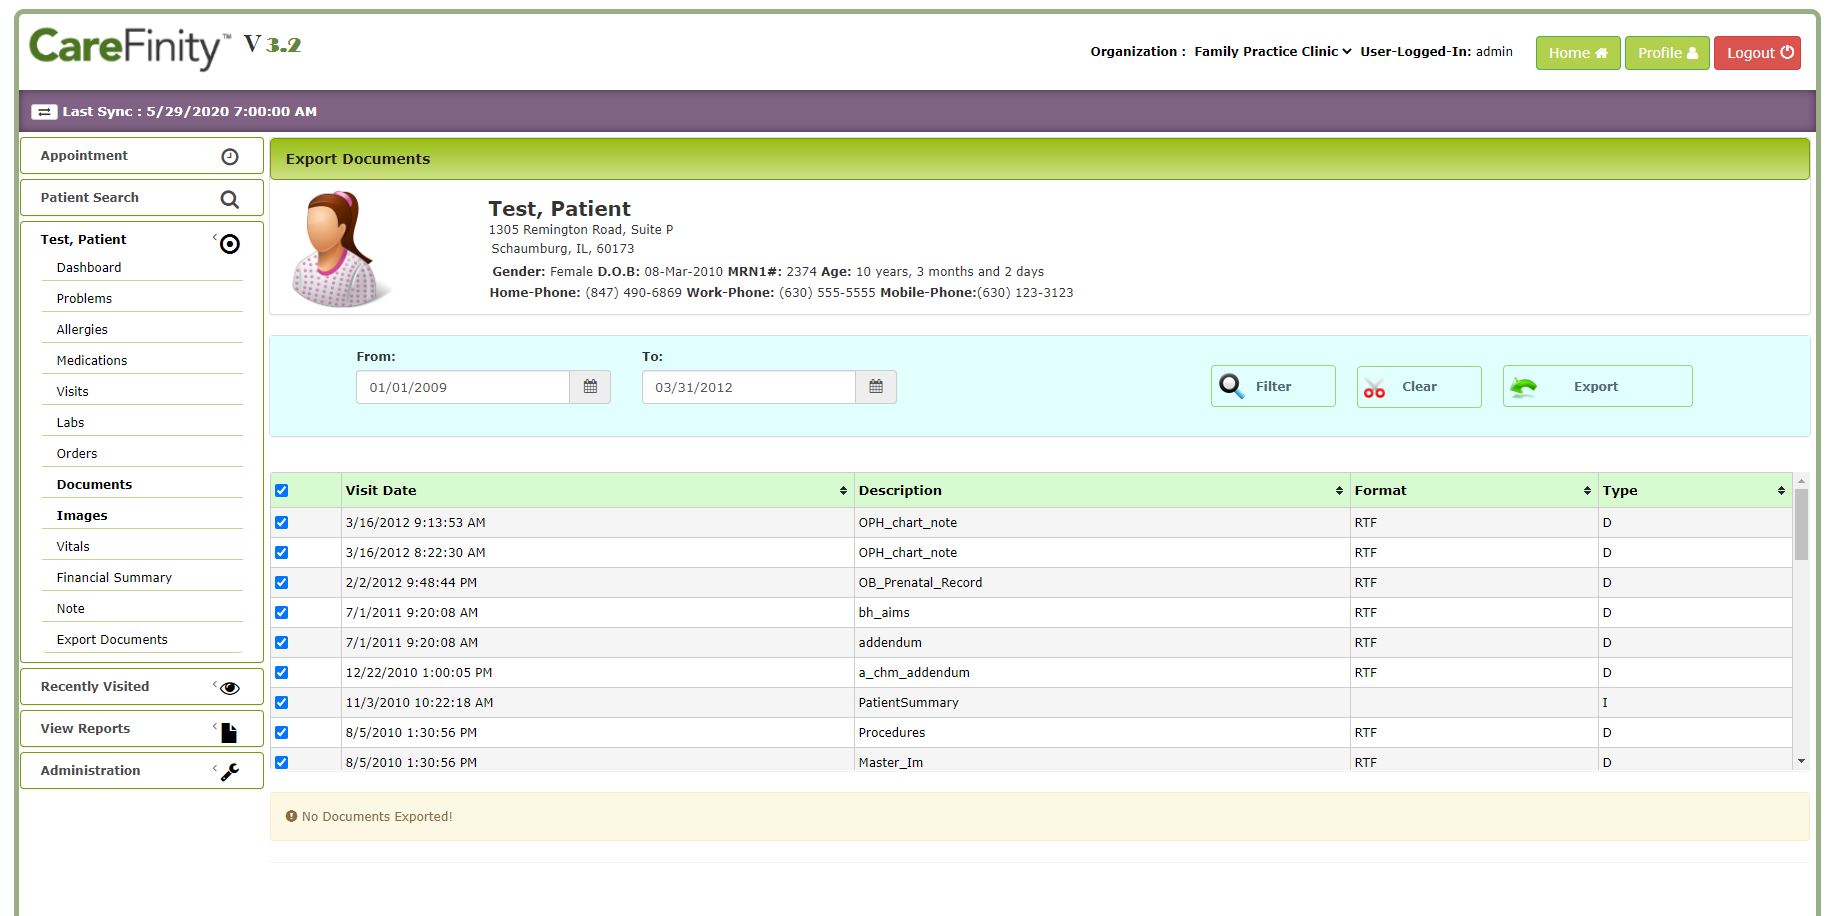1831x916 pixels.
Task: Open the Documents menu item
Action: click(x=94, y=485)
